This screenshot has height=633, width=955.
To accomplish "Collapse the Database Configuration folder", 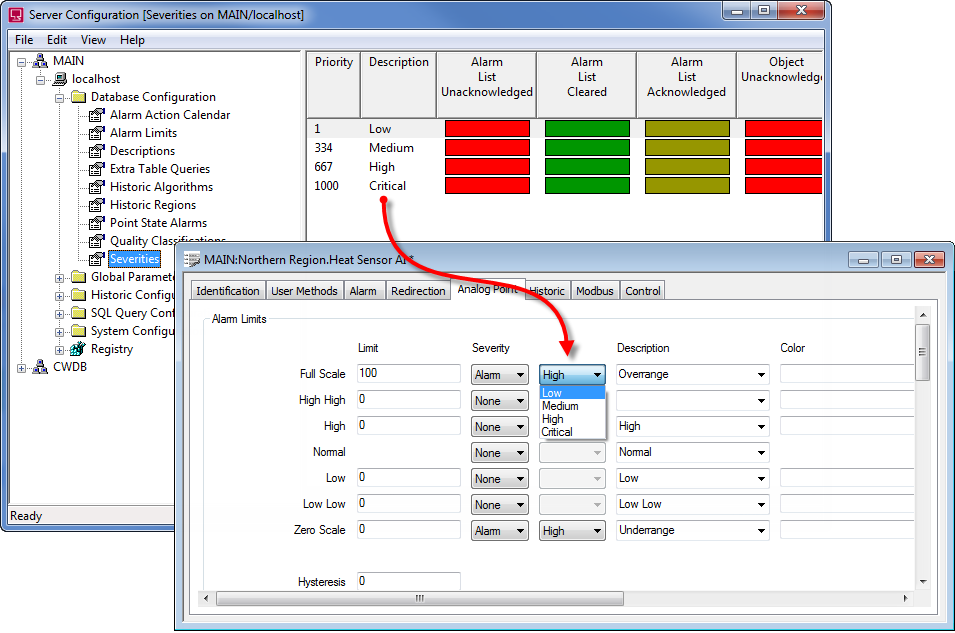I will (59, 97).
